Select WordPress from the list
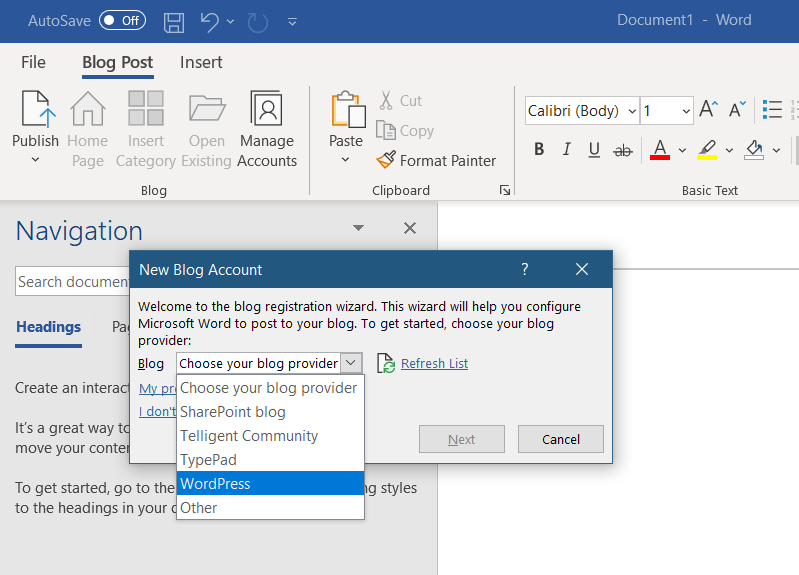This screenshot has width=799, height=575. point(270,483)
